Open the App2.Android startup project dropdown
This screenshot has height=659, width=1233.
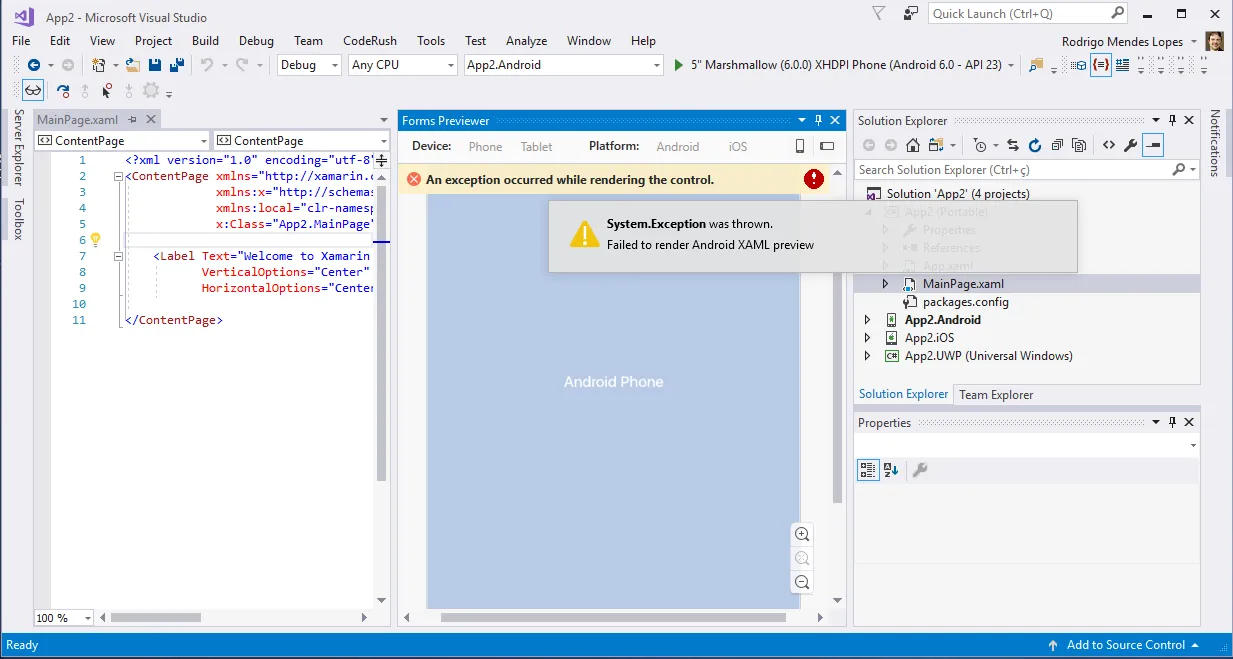[564, 65]
